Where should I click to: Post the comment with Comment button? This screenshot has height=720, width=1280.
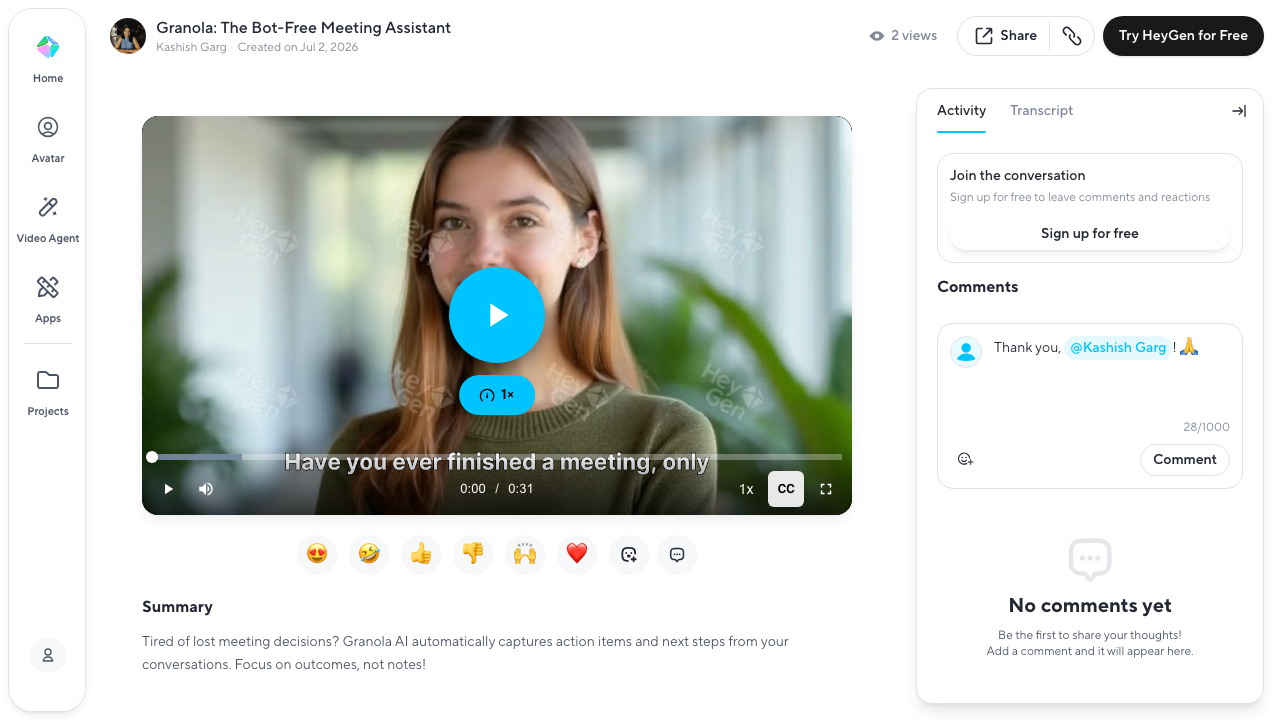[x=1185, y=459]
